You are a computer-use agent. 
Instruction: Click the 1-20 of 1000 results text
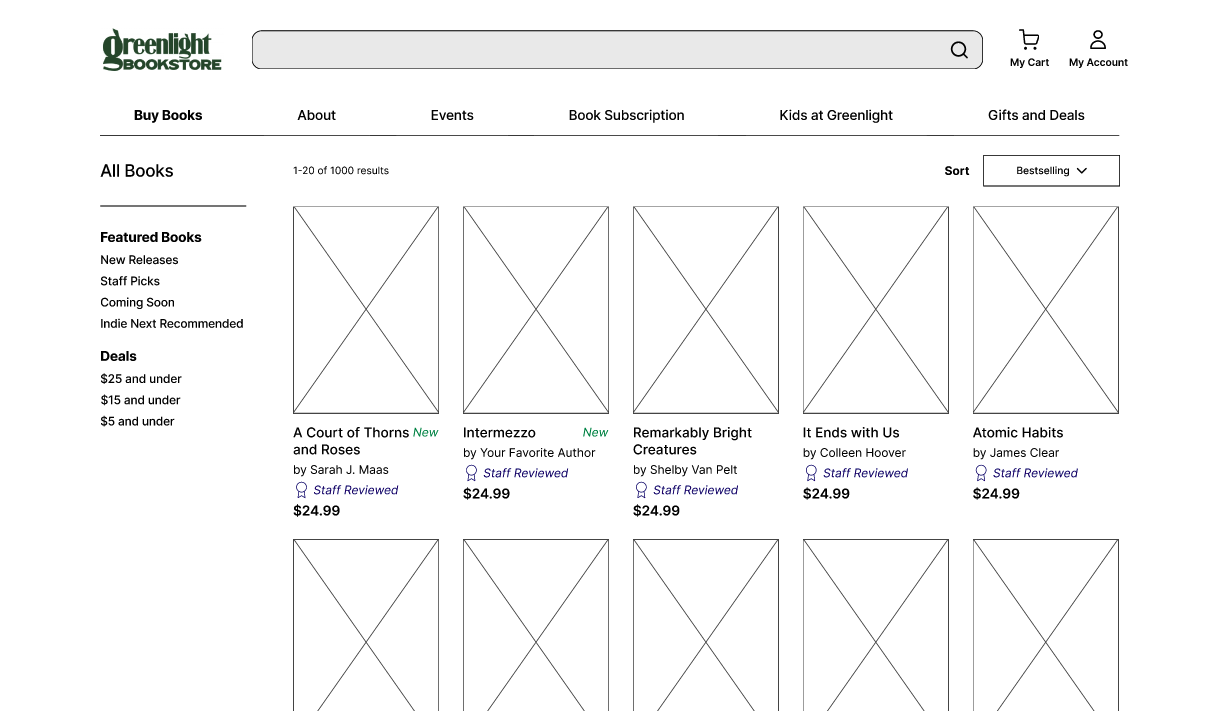click(341, 171)
